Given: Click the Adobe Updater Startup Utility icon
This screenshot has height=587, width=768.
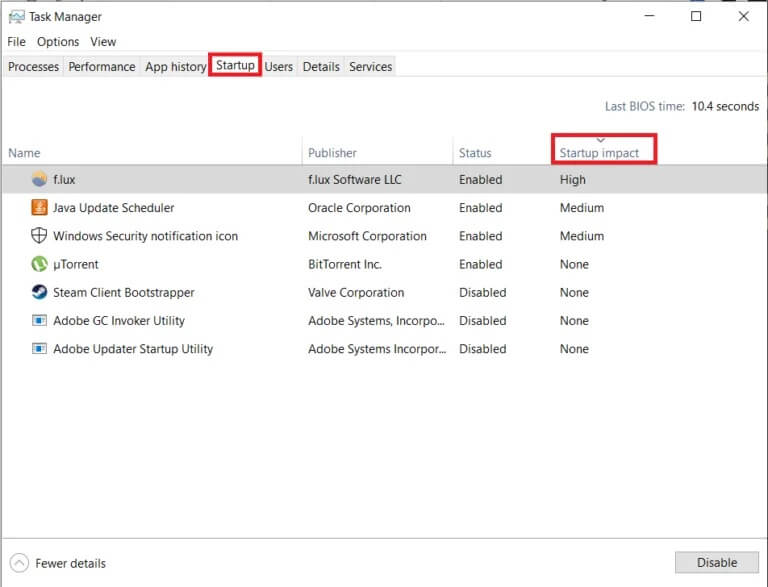Looking at the screenshot, I should coord(39,348).
